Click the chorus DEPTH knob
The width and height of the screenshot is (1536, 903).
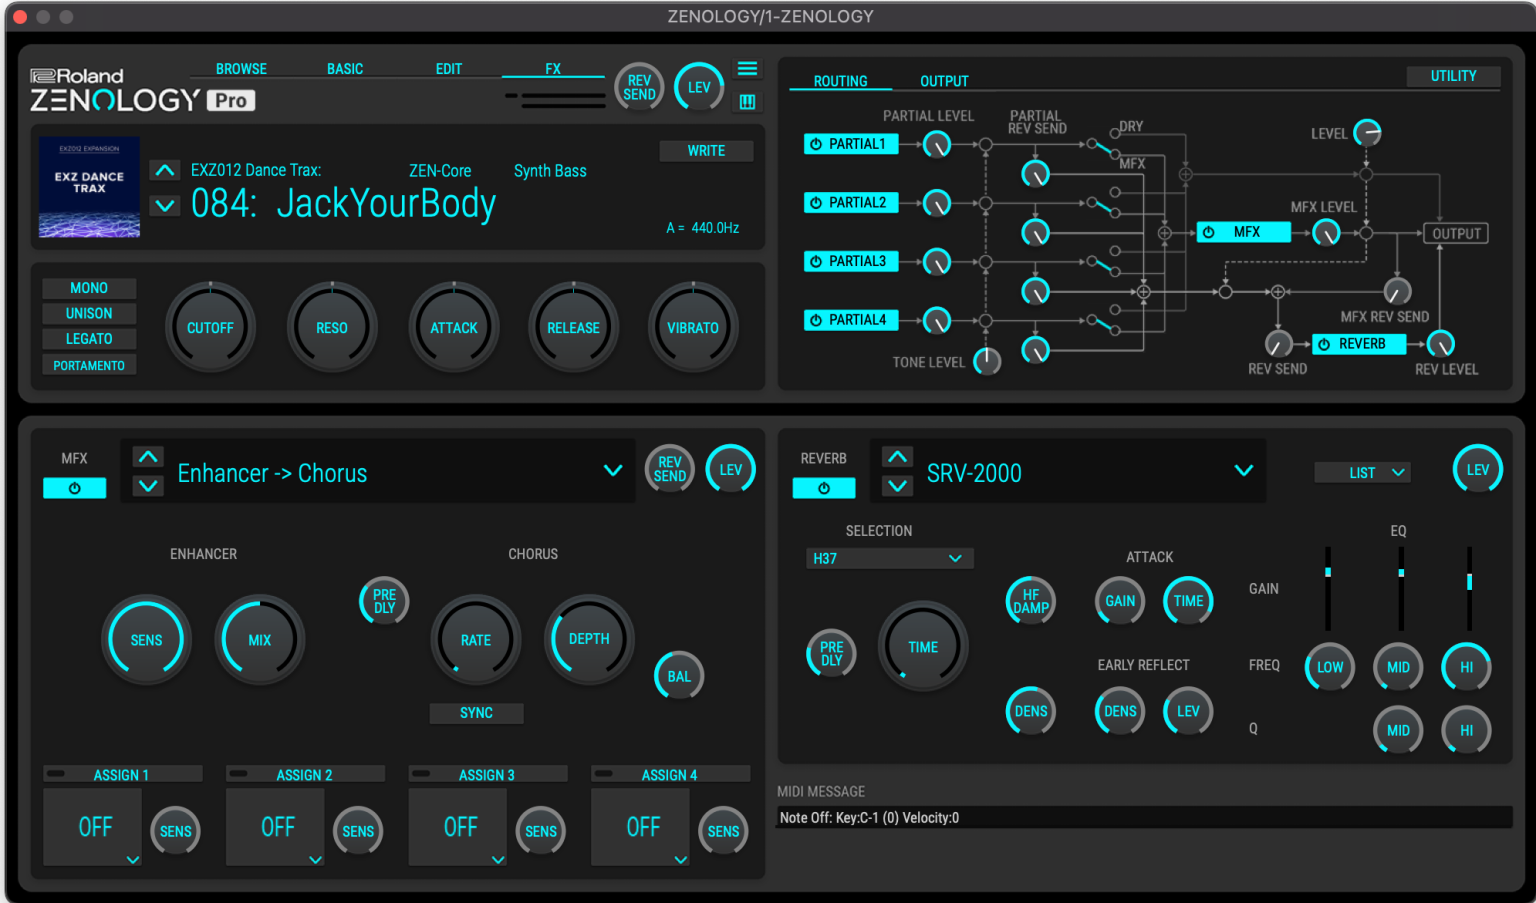(x=588, y=639)
